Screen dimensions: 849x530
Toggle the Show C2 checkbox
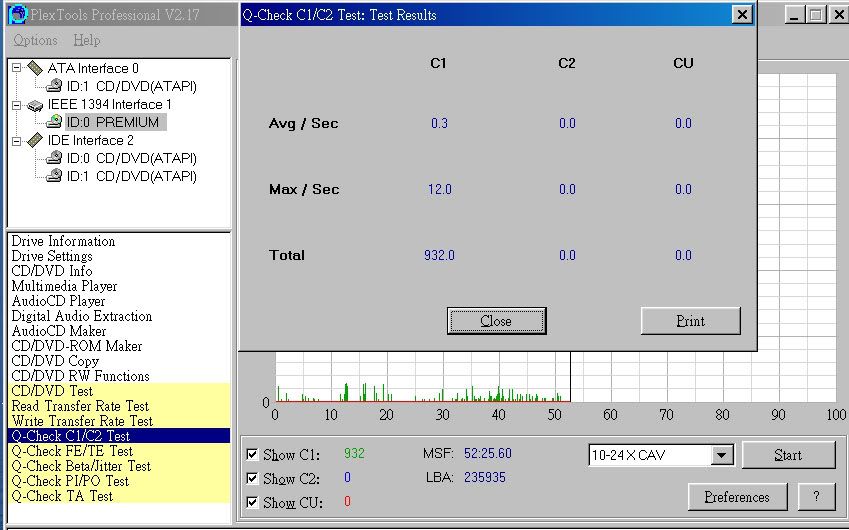[x=252, y=478]
